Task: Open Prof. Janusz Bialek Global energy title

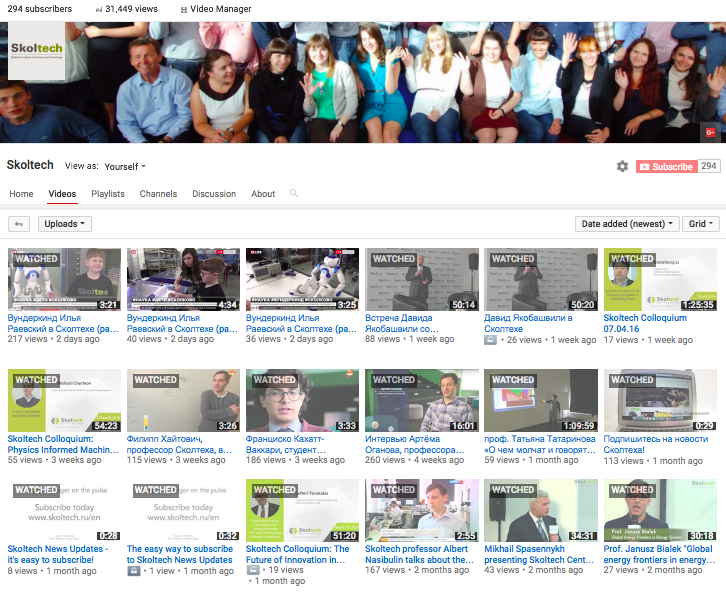Action: click(659, 554)
